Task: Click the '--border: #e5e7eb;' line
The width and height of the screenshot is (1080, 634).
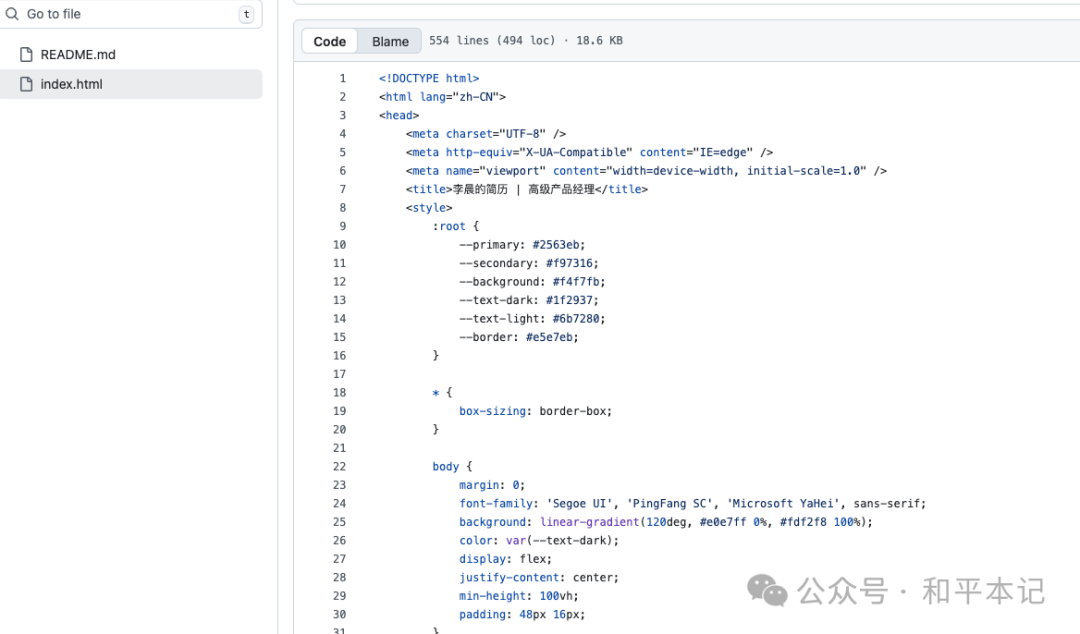Action: (519, 337)
